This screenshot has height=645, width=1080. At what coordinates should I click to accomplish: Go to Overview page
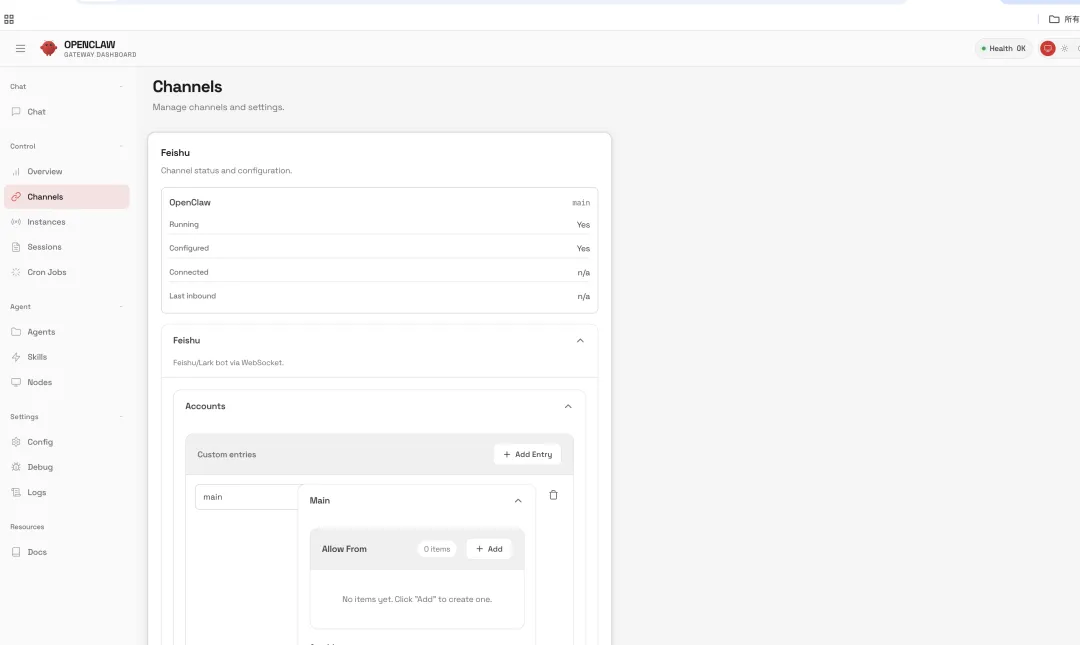click(x=67, y=172)
